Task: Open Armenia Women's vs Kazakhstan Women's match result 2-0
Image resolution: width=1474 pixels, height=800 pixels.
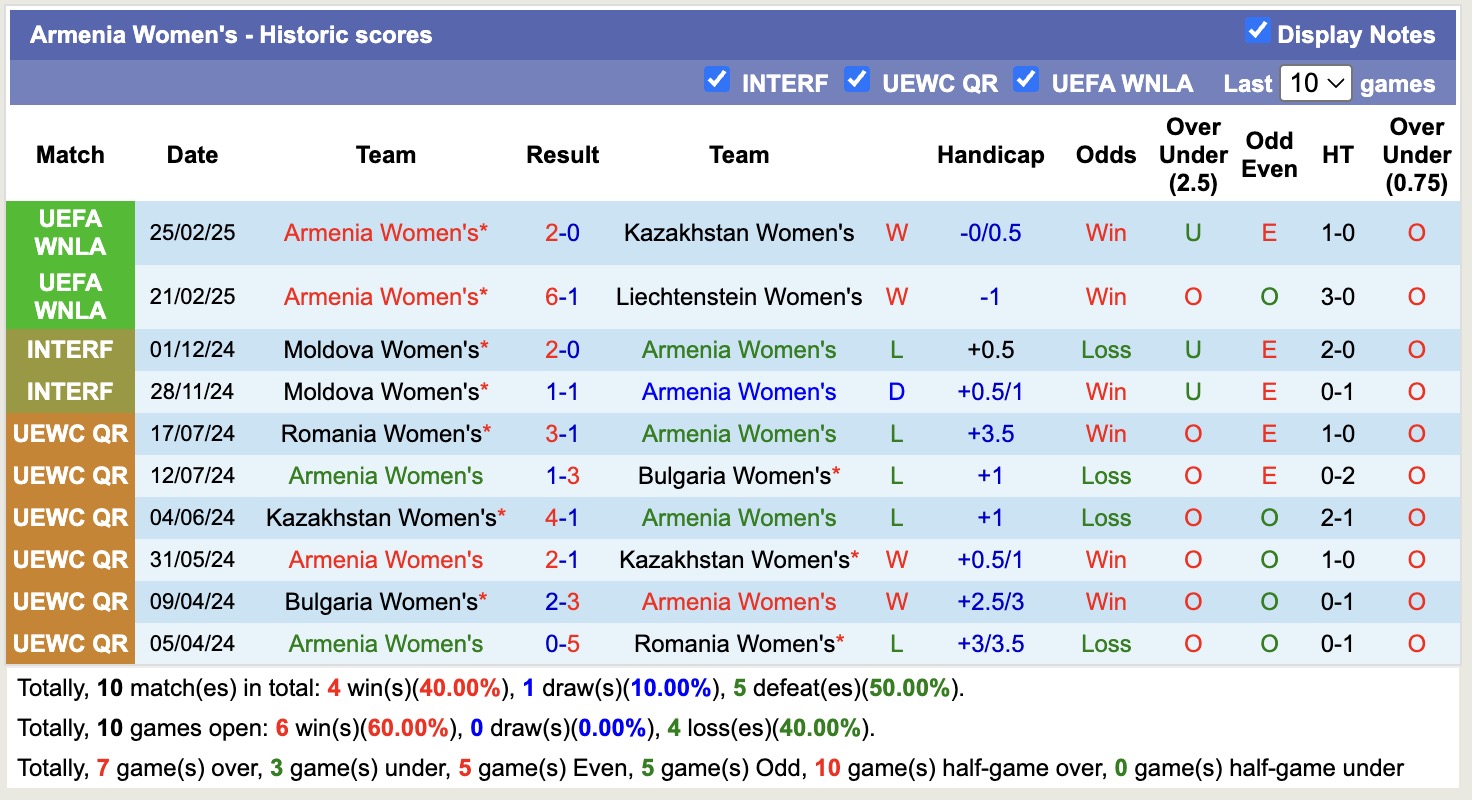Action: [562, 233]
